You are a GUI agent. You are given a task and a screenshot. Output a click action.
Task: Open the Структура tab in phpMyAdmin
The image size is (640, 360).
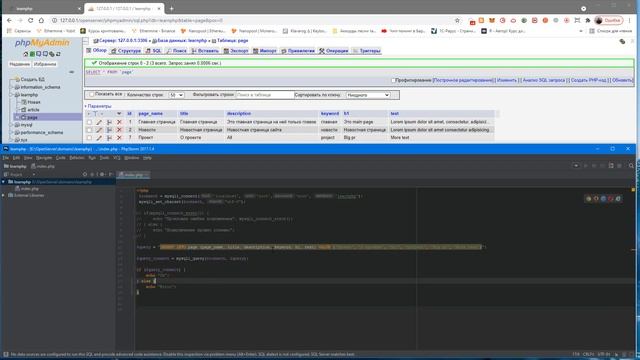(126, 51)
